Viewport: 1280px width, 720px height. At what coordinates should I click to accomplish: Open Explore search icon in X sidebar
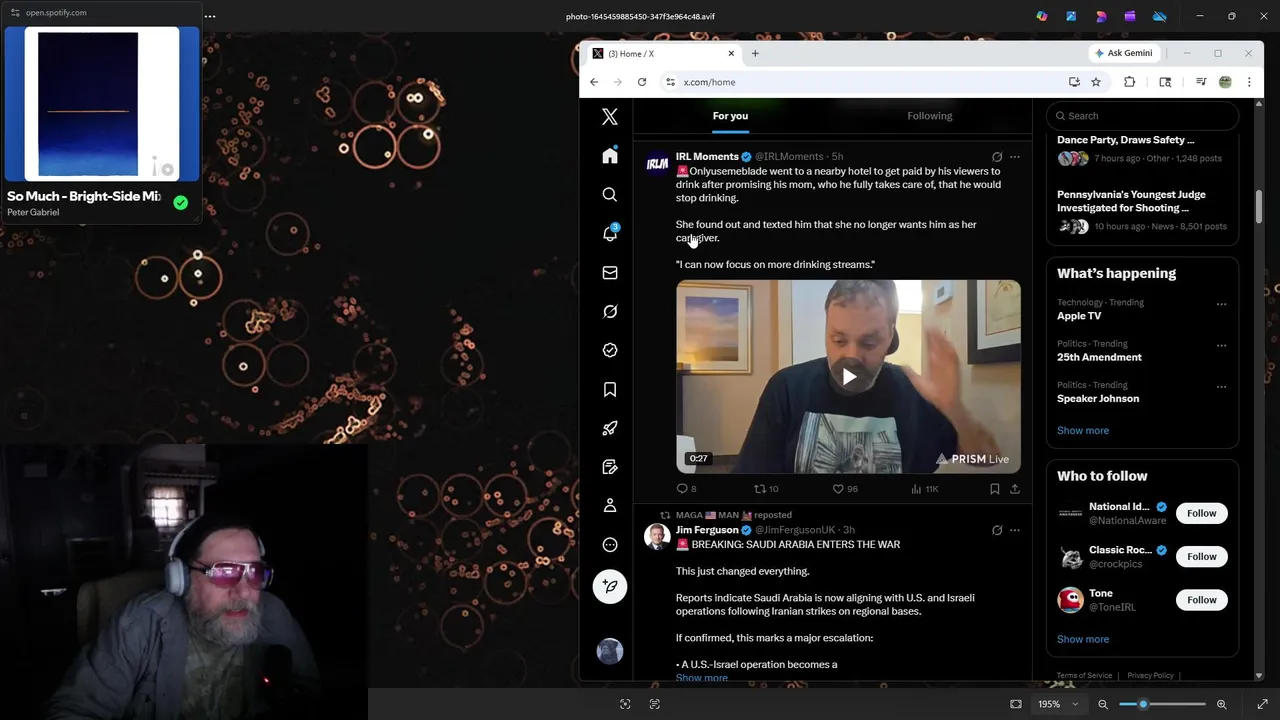[x=610, y=195]
